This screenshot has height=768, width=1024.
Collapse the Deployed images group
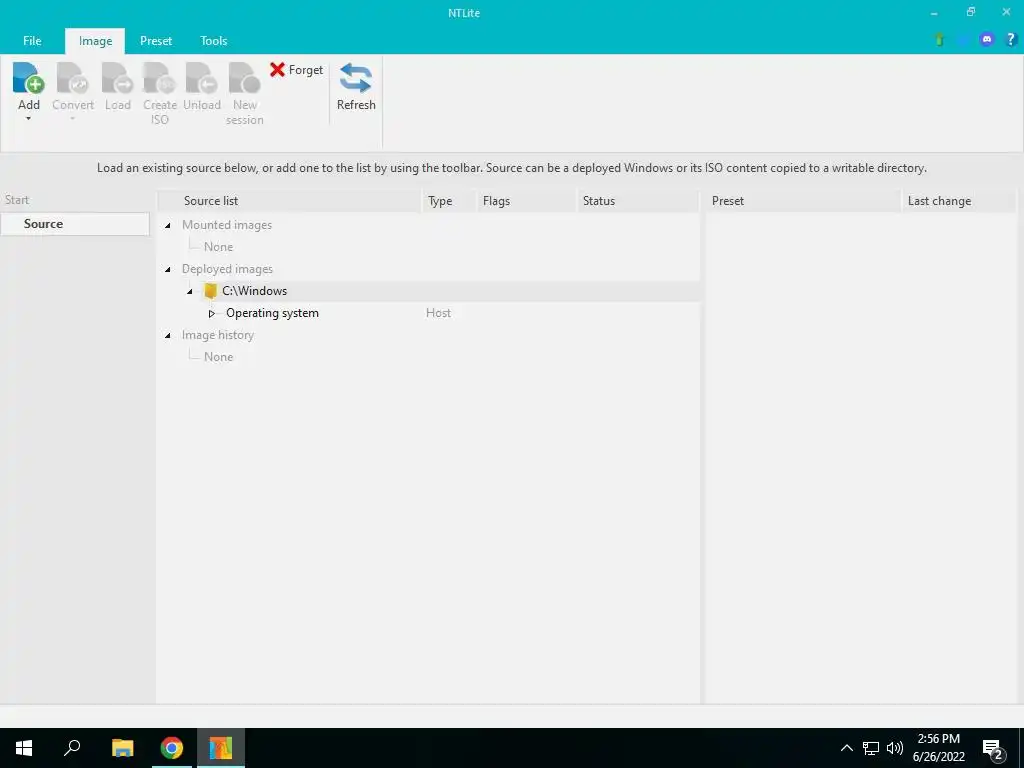(x=168, y=269)
